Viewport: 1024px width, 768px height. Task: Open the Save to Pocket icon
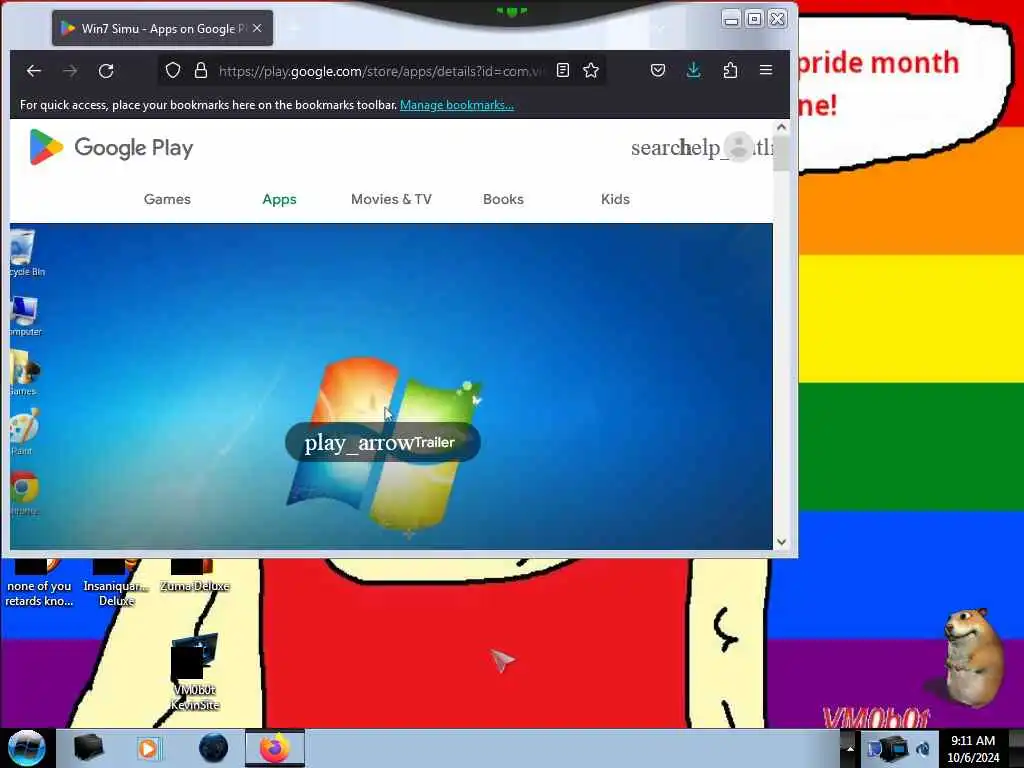pos(658,71)
